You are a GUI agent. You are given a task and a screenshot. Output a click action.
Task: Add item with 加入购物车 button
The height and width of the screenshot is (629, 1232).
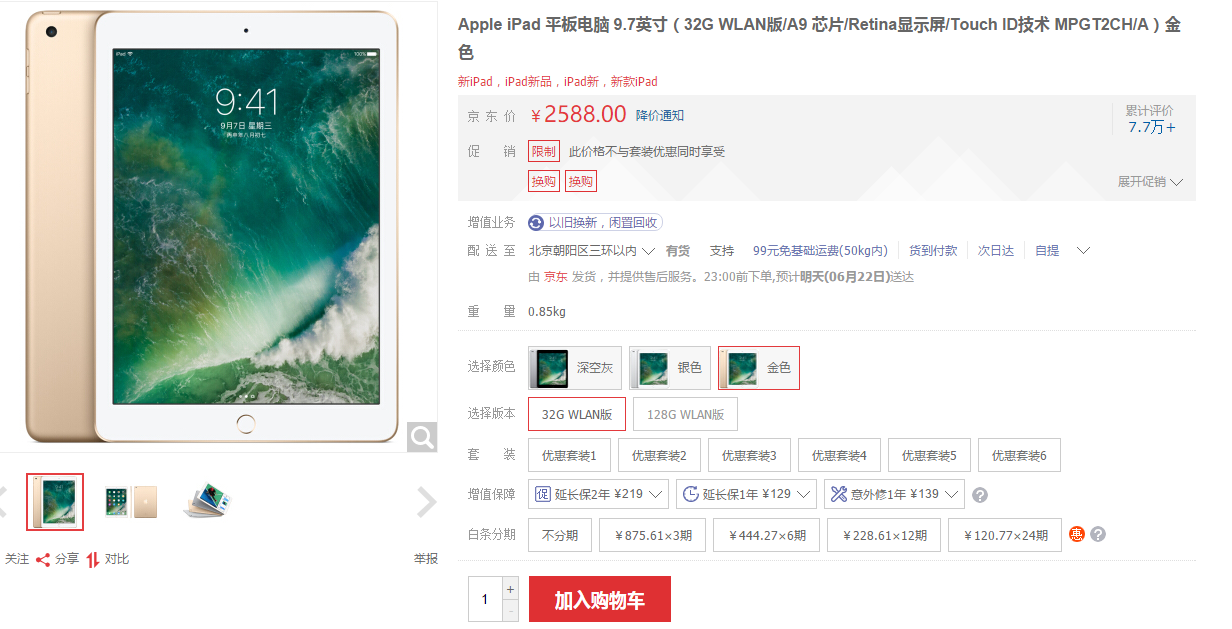point(600,600)
